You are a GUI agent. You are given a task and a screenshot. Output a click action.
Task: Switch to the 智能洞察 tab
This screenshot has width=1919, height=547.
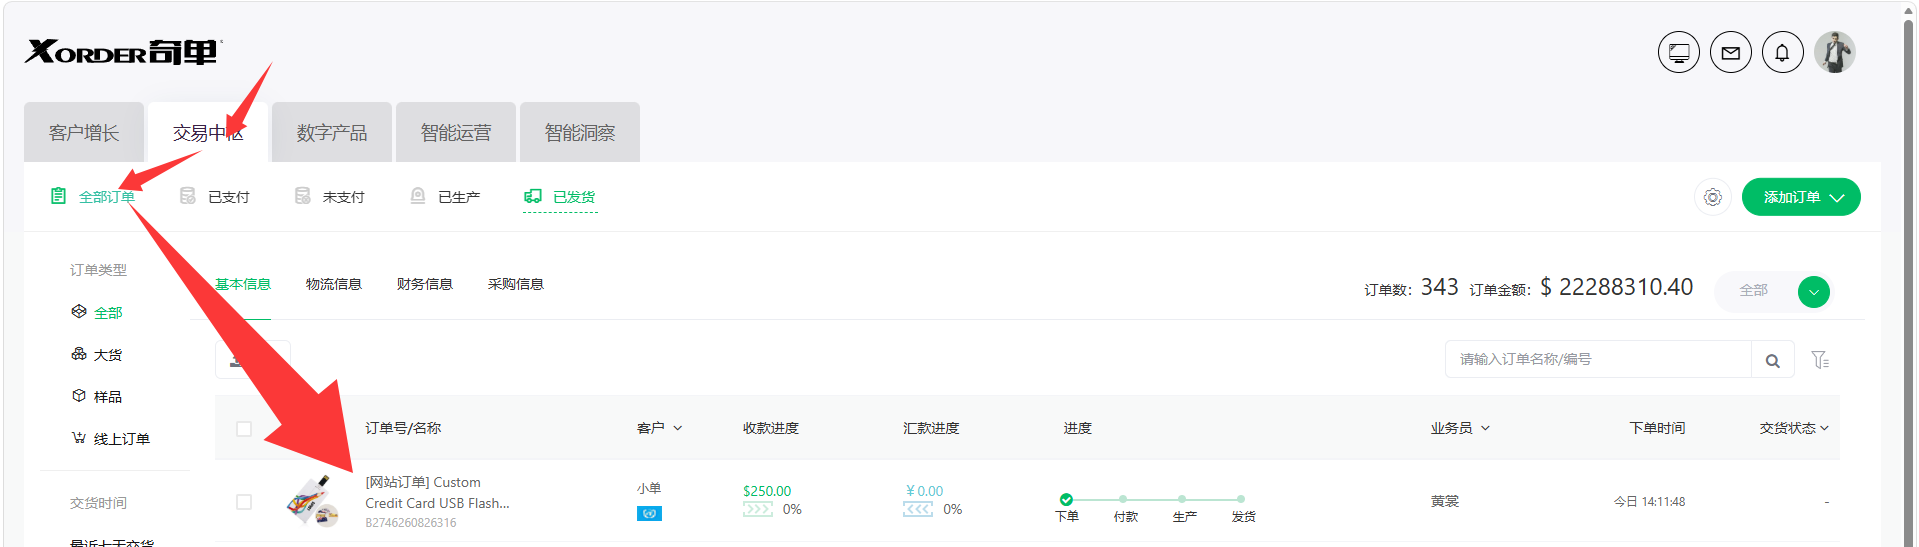(580, 132)
